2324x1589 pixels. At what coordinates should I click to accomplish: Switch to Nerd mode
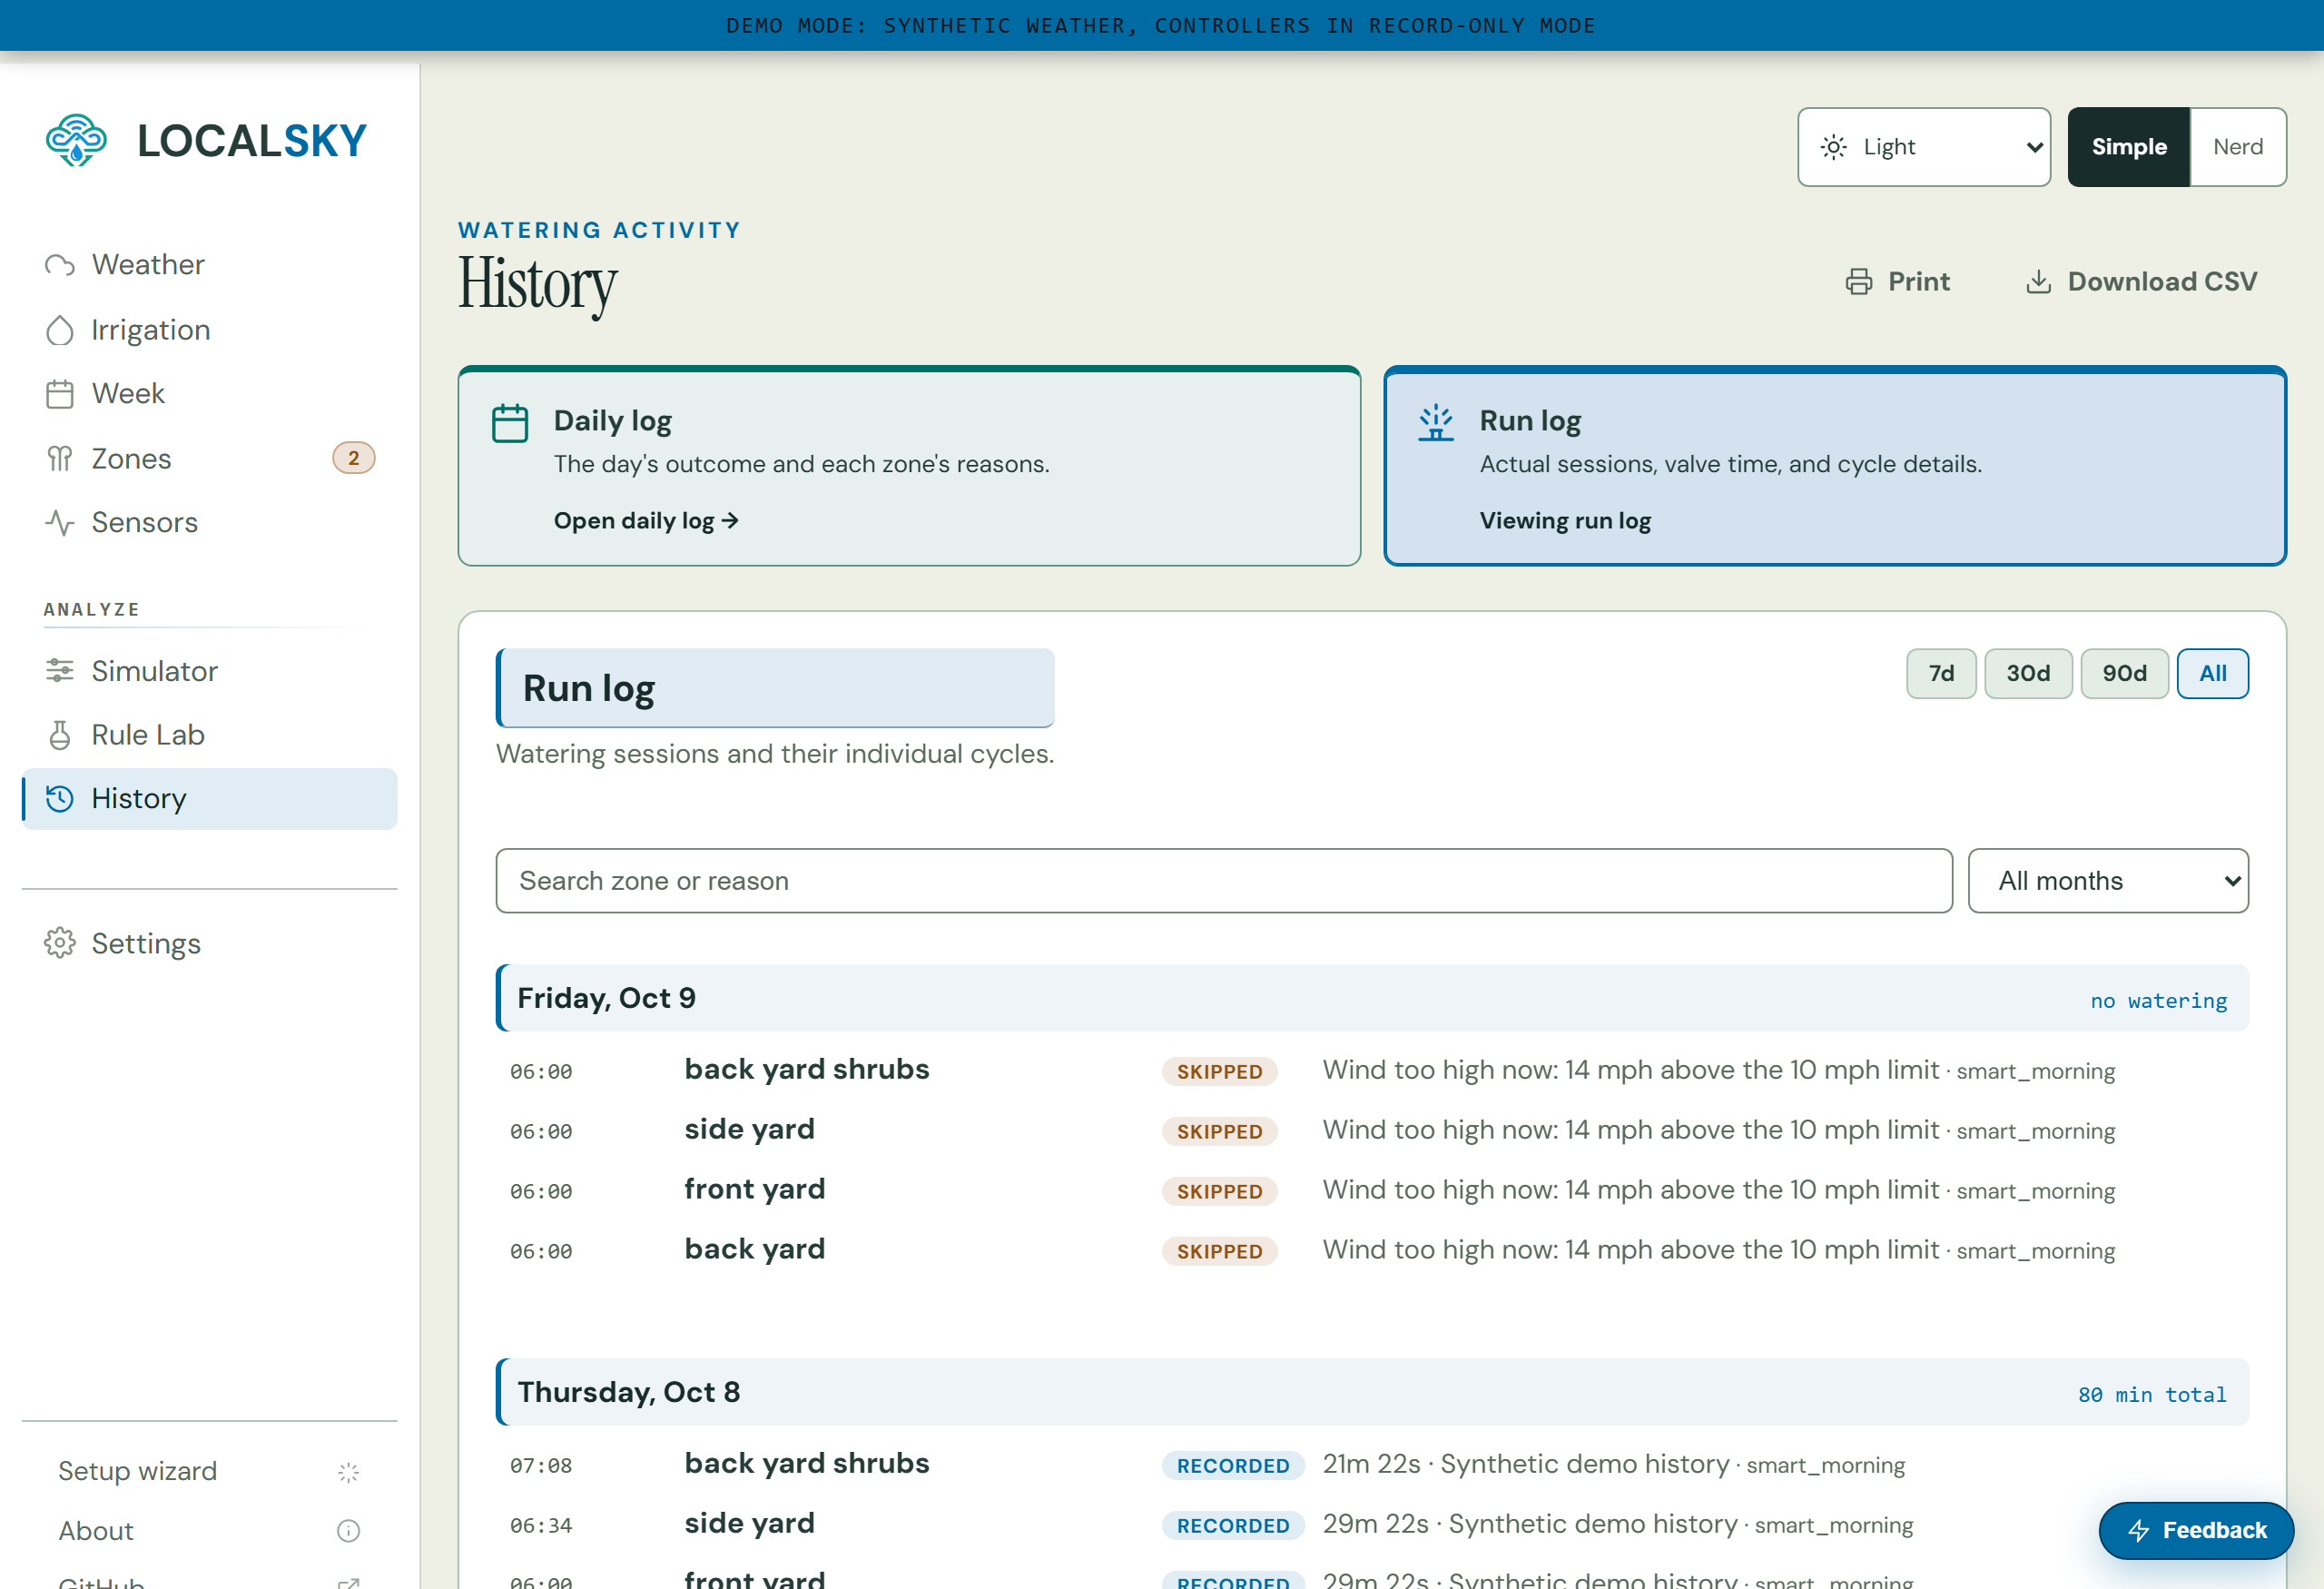[x=2238, y=147]
